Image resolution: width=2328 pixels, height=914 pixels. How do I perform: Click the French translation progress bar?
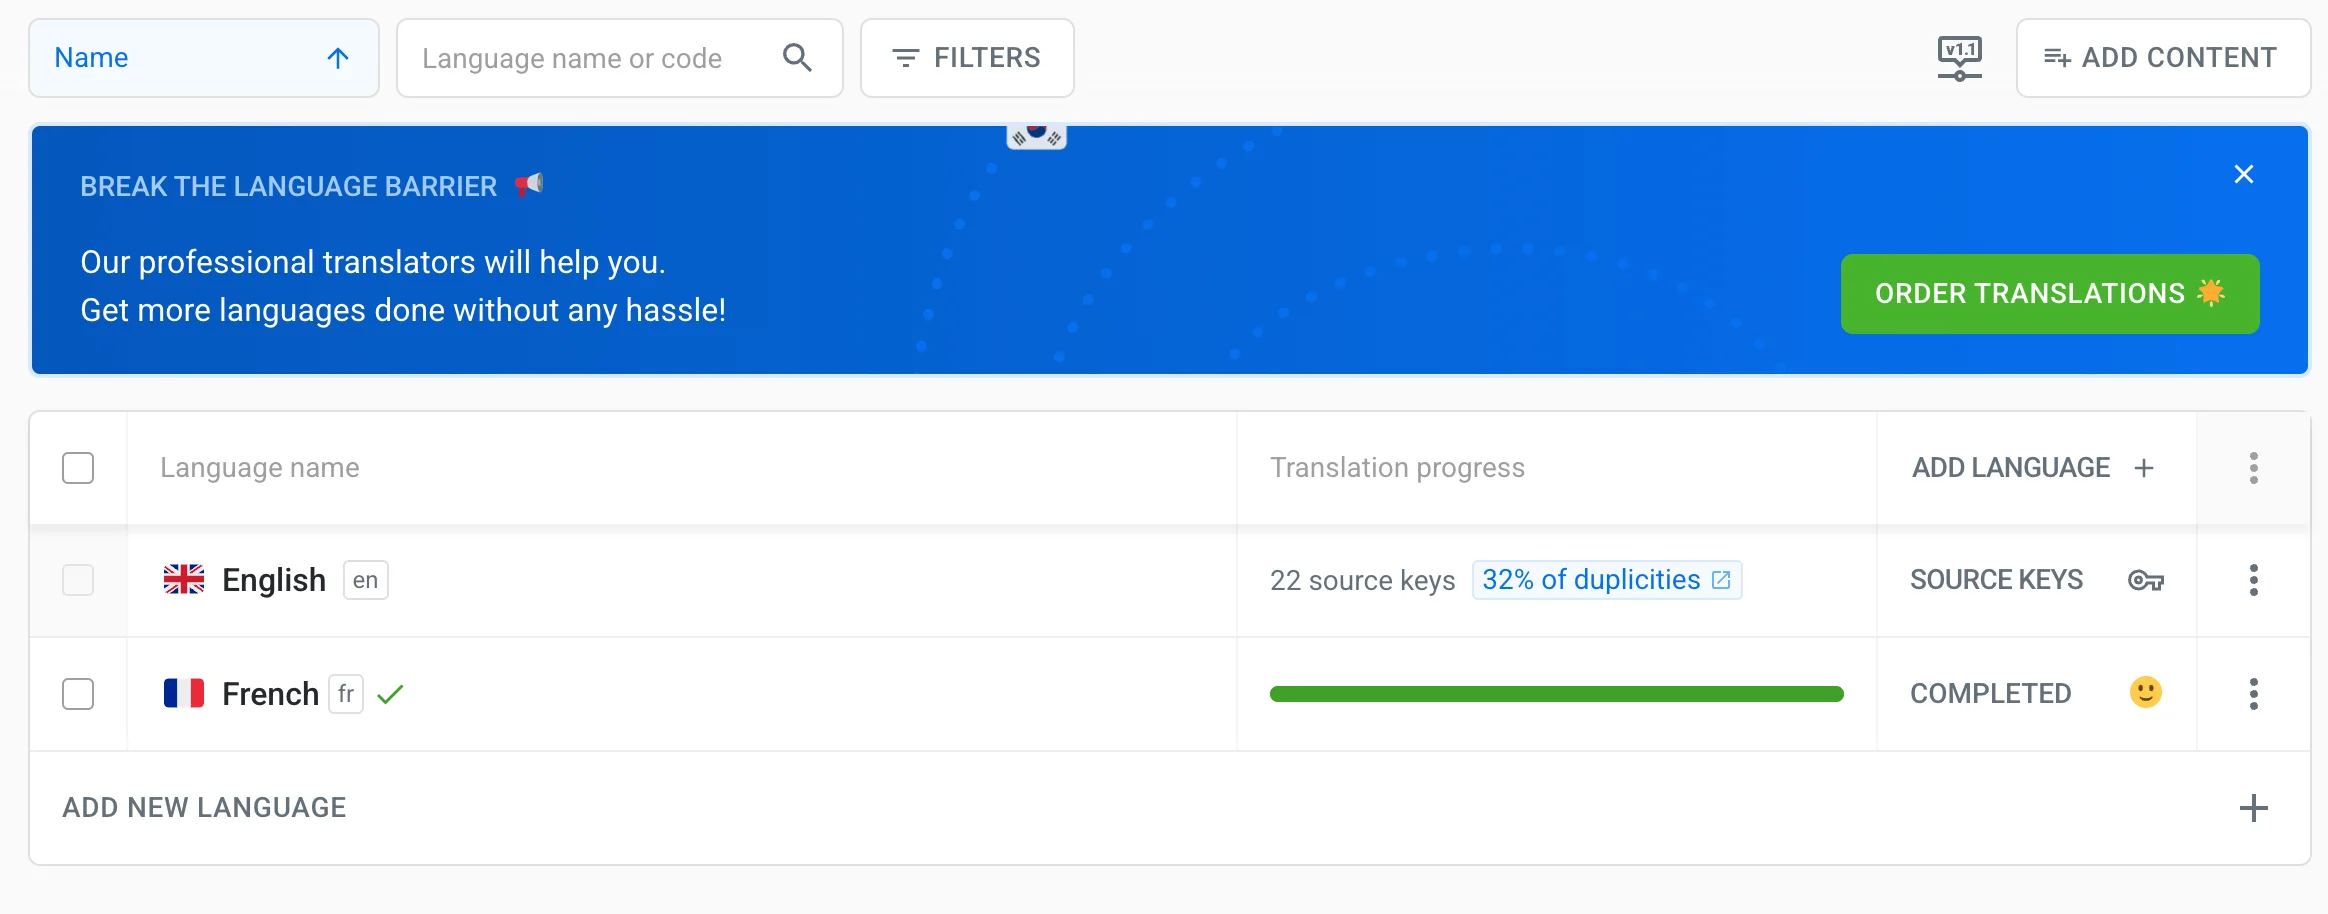[1556, 694]
